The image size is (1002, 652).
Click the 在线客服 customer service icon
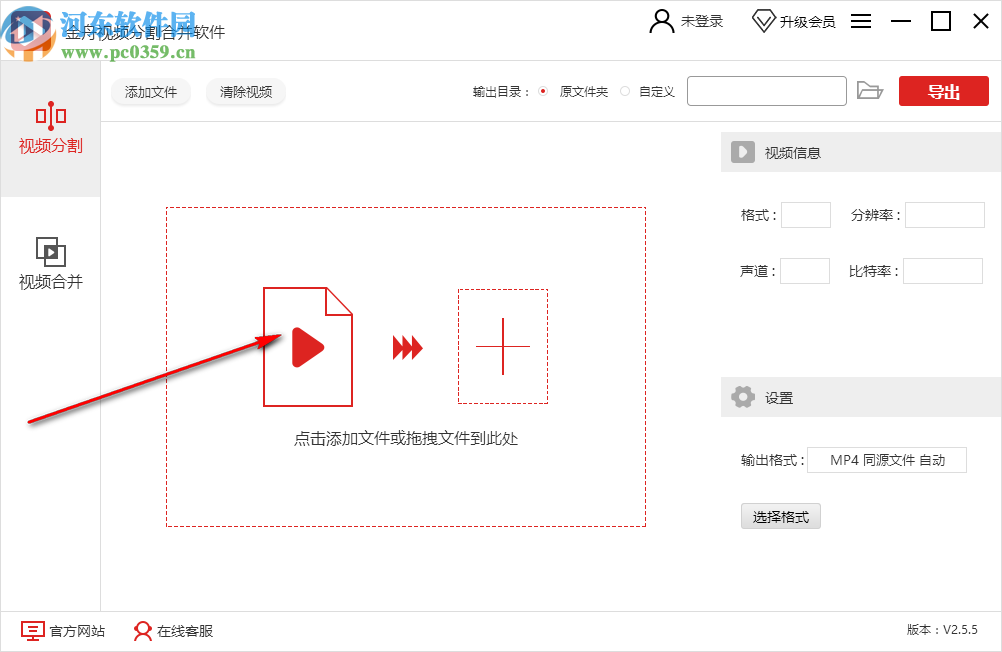pos(142,631)
